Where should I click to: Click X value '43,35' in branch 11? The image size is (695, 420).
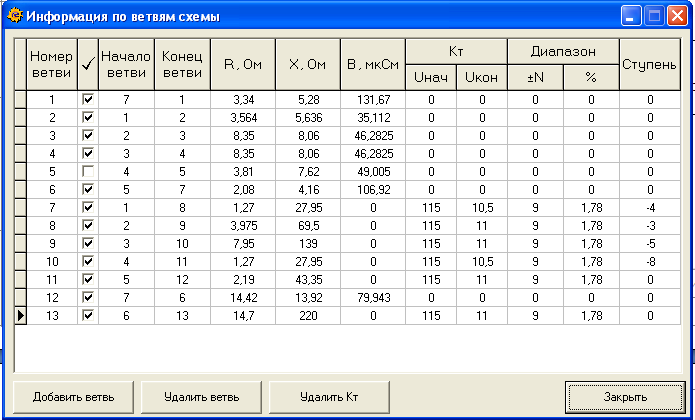[x=308, y=280]
